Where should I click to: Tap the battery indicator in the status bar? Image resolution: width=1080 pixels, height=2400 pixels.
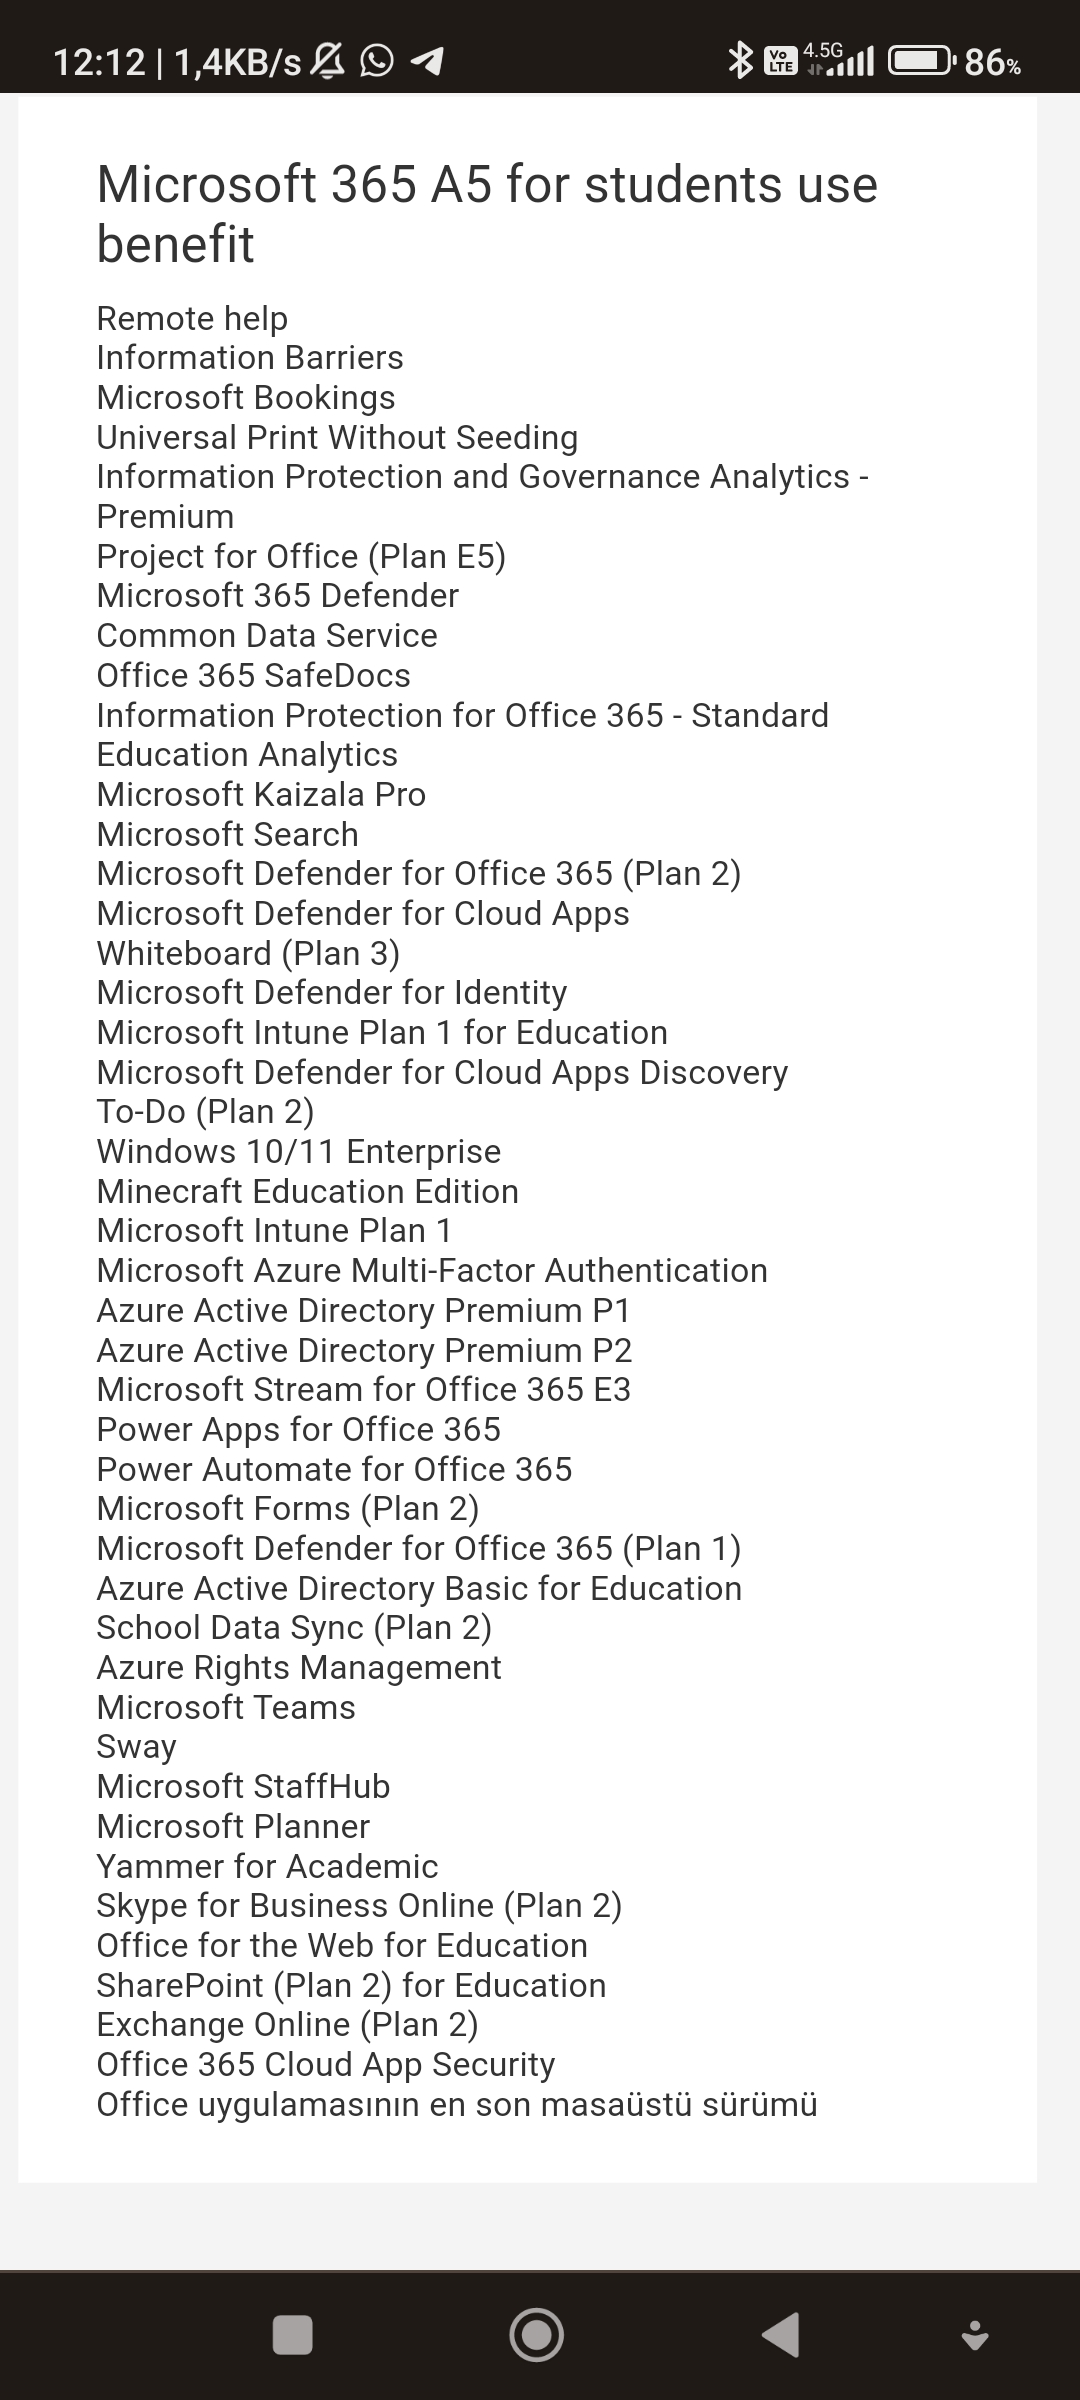[x=956, y=62]
